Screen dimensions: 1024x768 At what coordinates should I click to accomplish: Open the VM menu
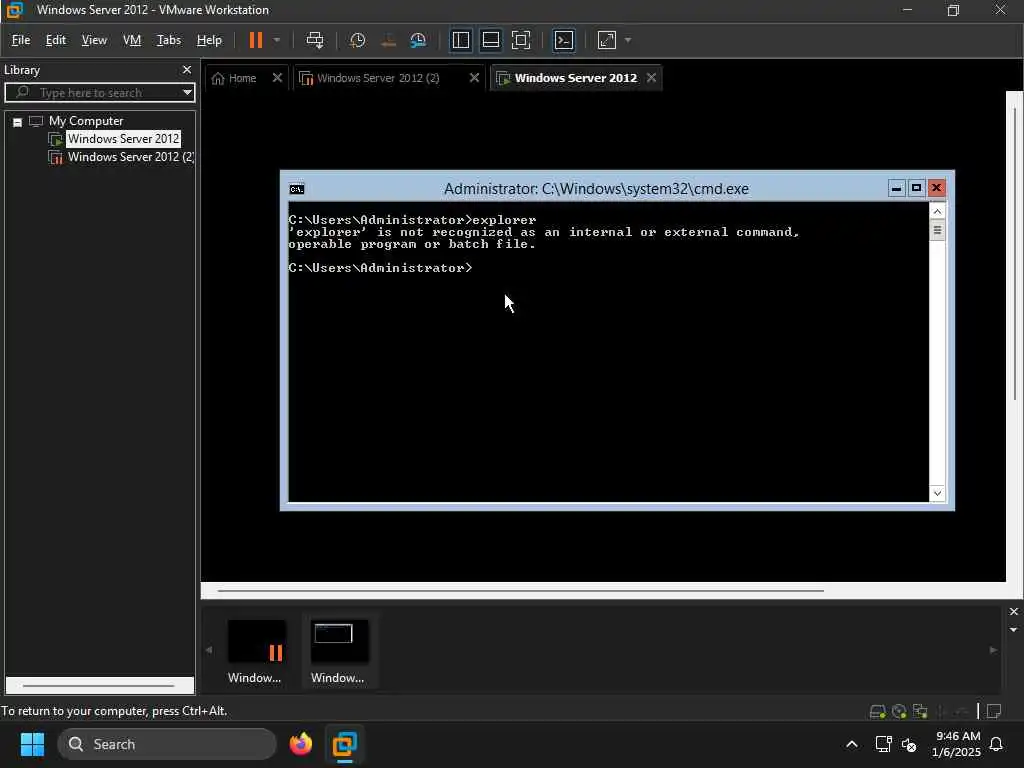(132, 40)
